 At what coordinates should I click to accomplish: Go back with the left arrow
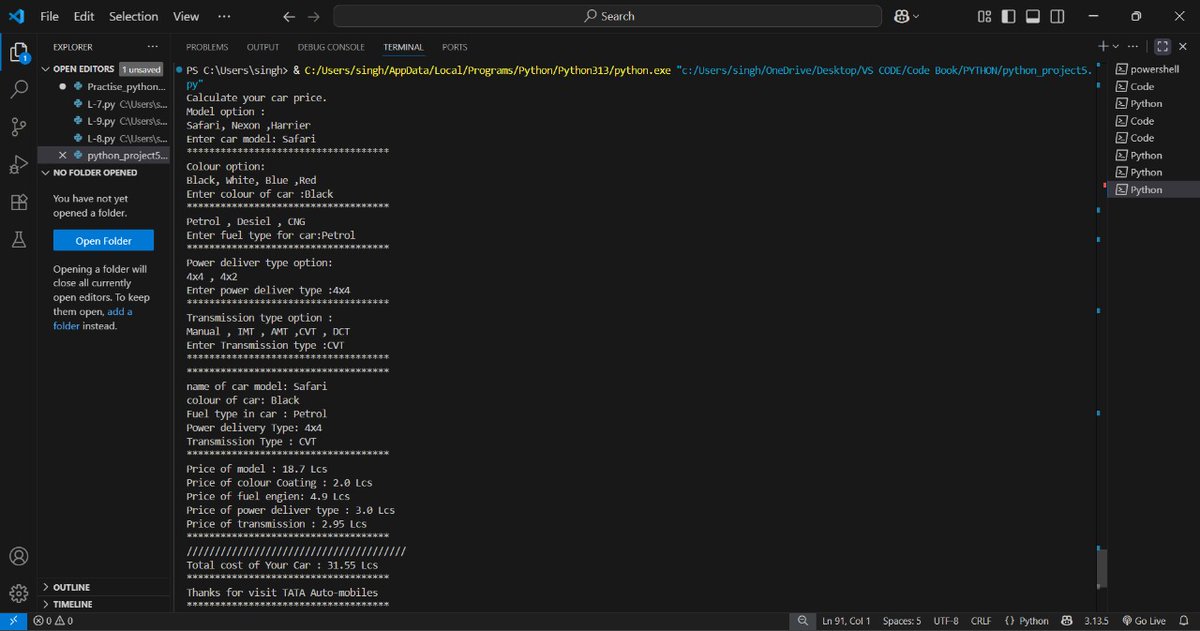[x=289, y=16]
